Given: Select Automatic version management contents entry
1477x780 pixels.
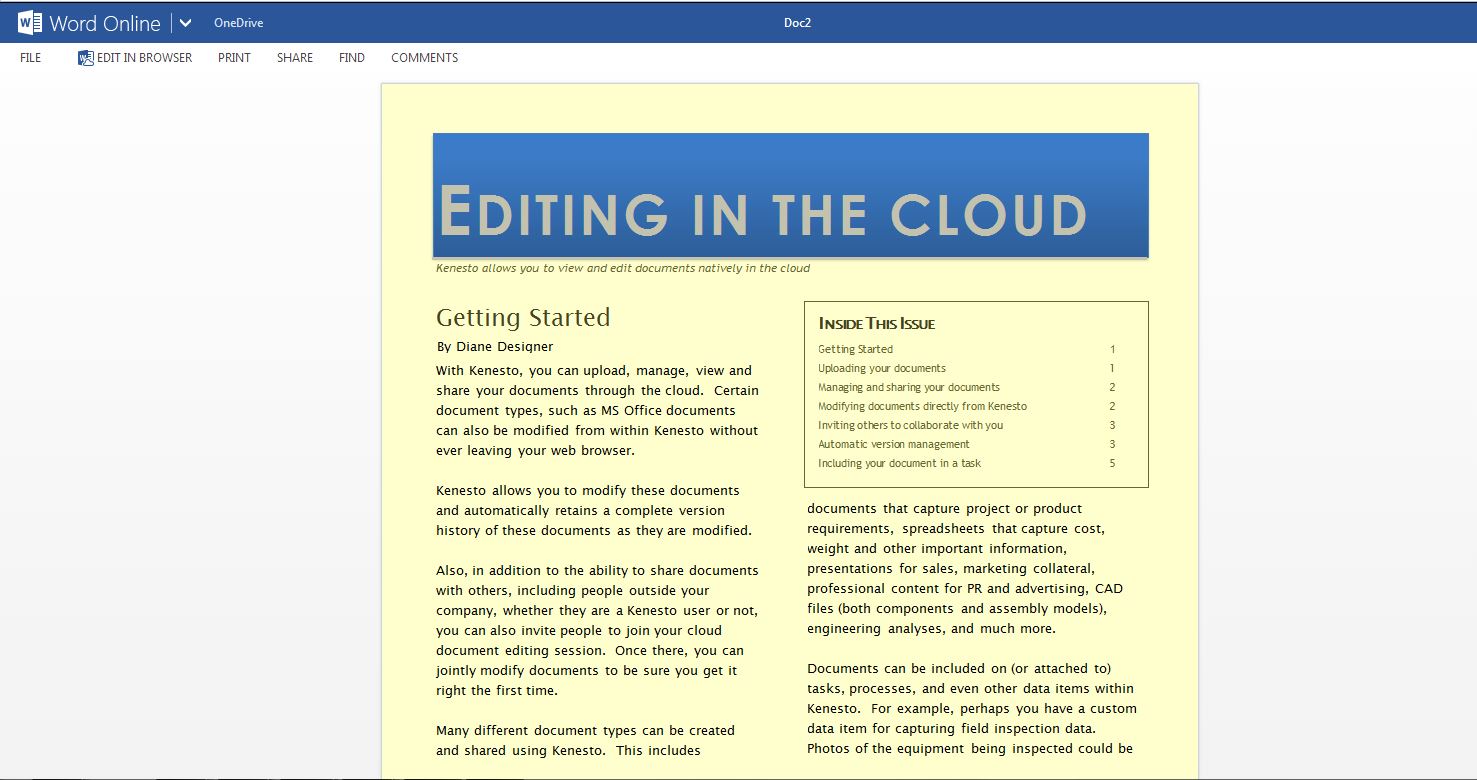Looking at the screenshot, I should [894, 444].
